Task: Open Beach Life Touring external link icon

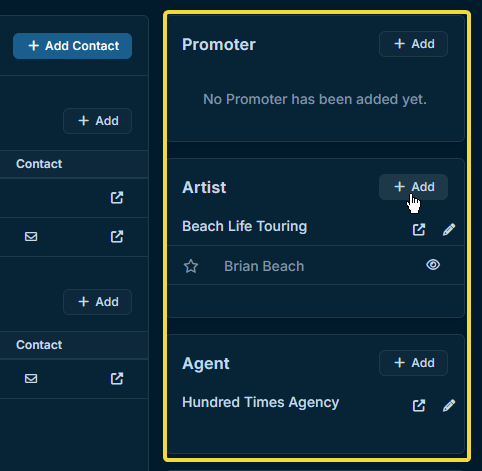Action: [419, 230]
